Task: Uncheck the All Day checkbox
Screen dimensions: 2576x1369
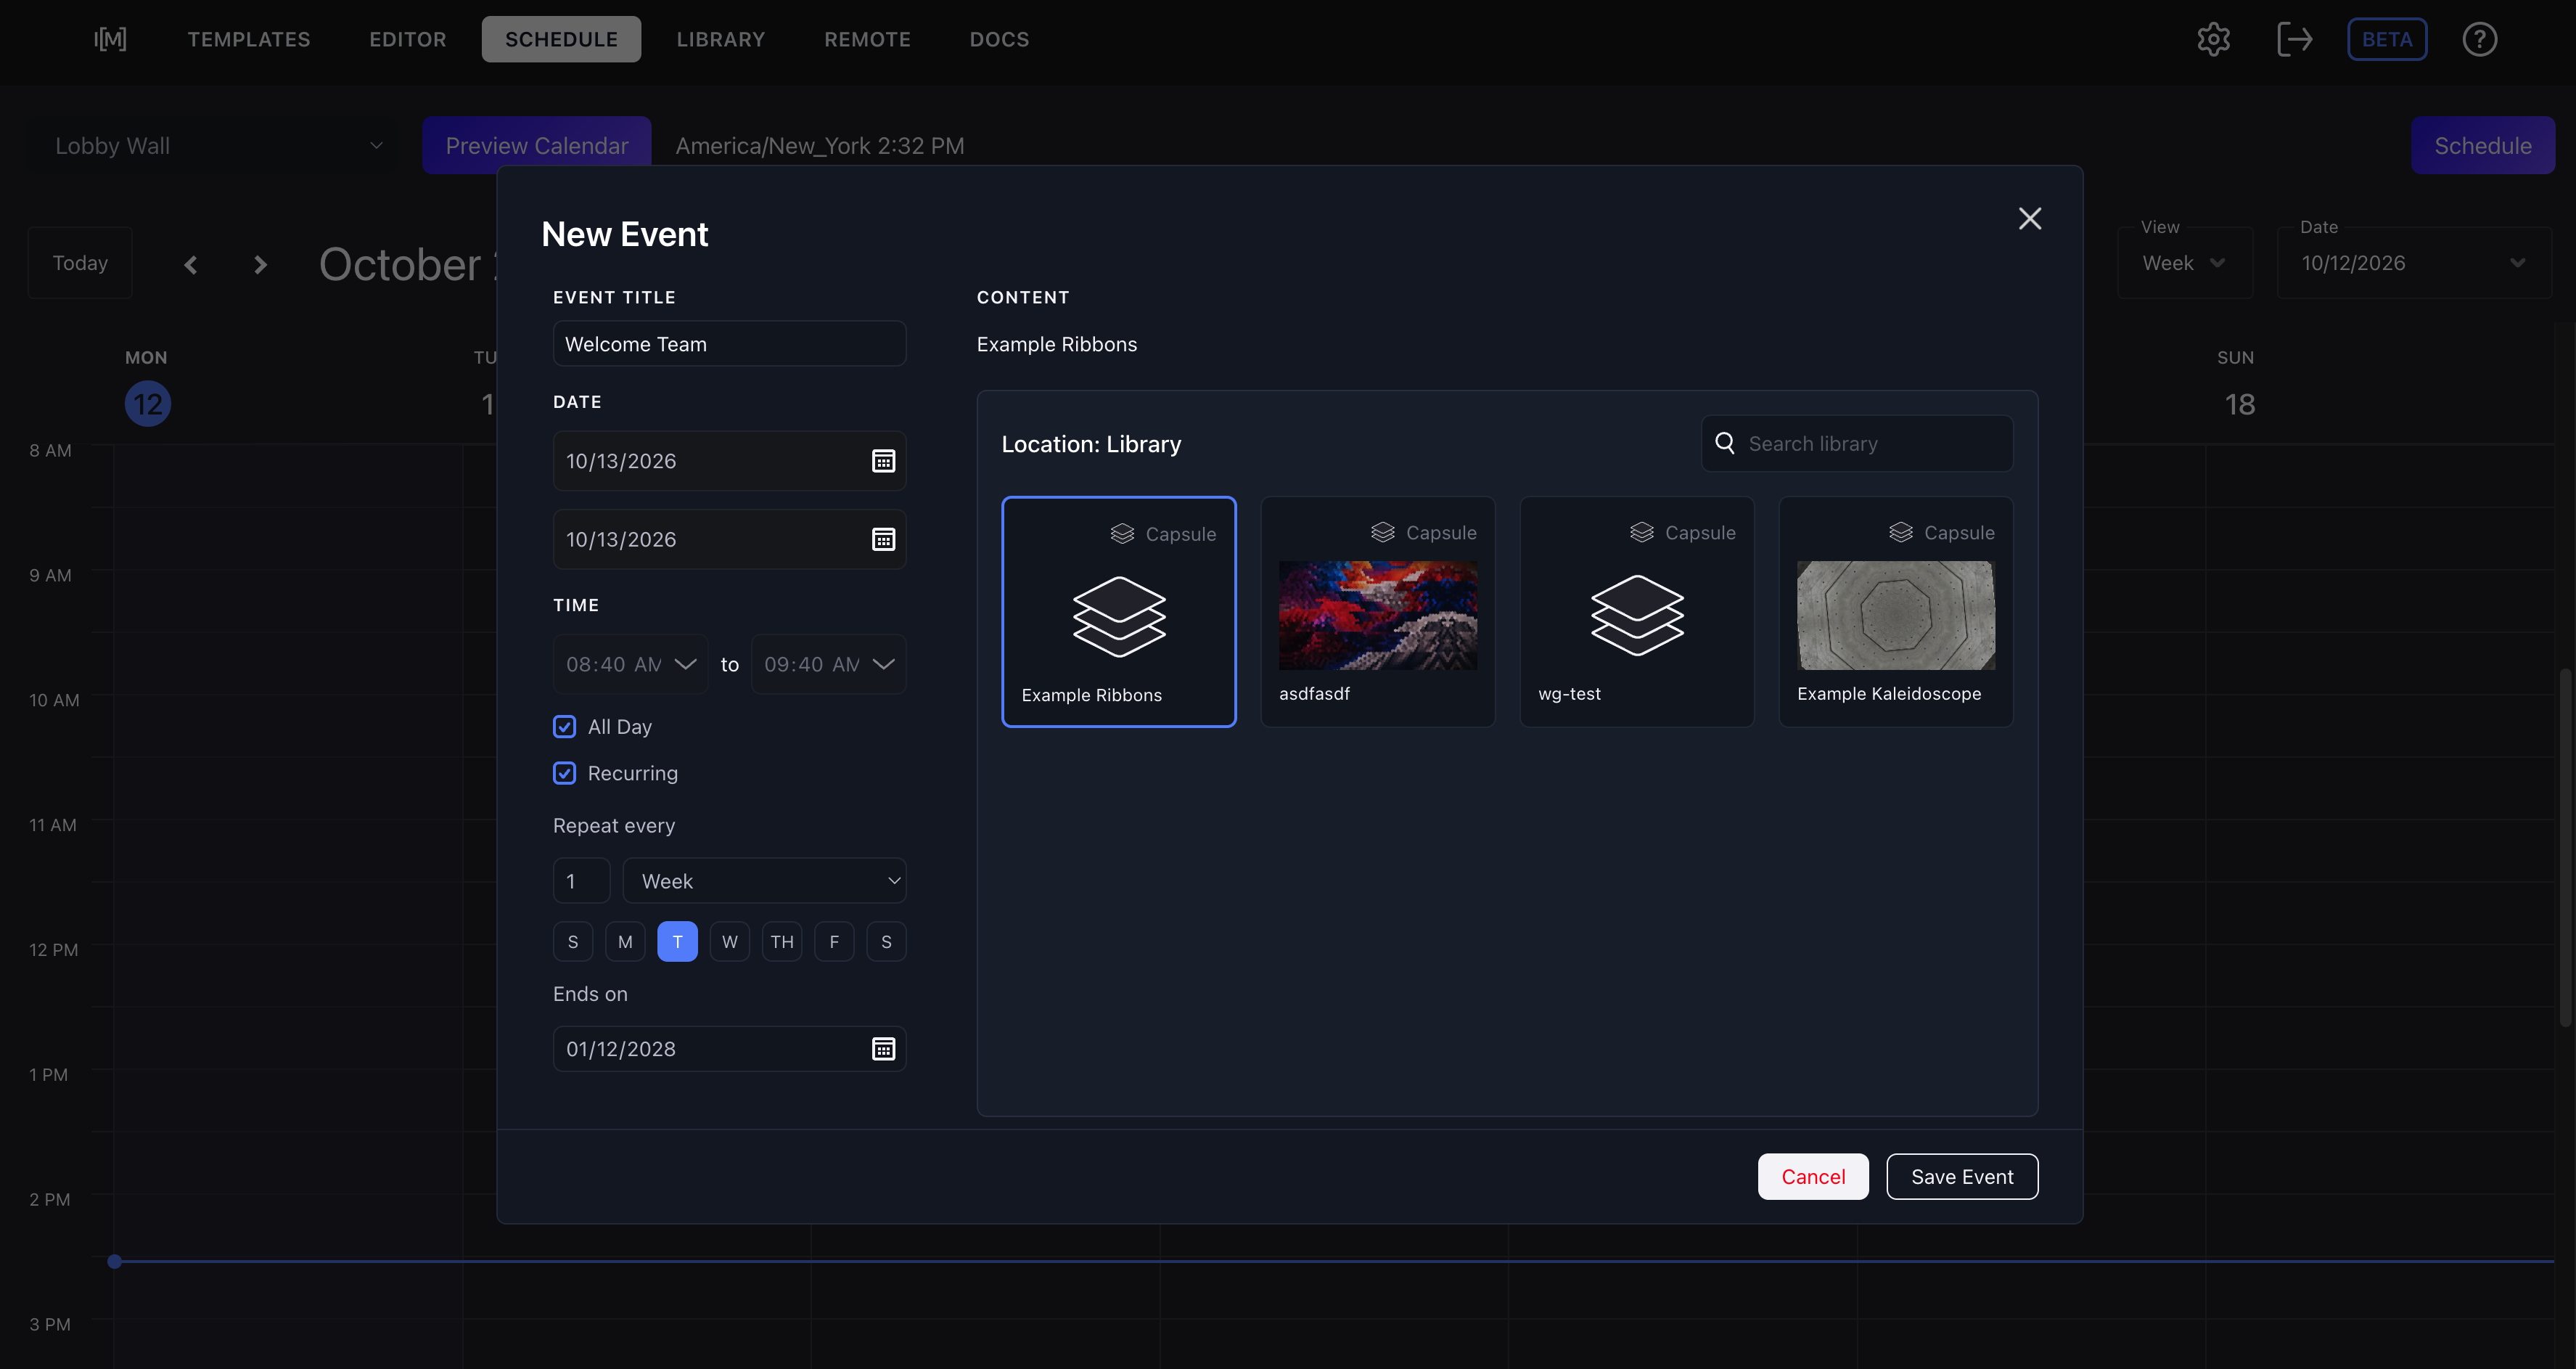Action: pos(565,727)
